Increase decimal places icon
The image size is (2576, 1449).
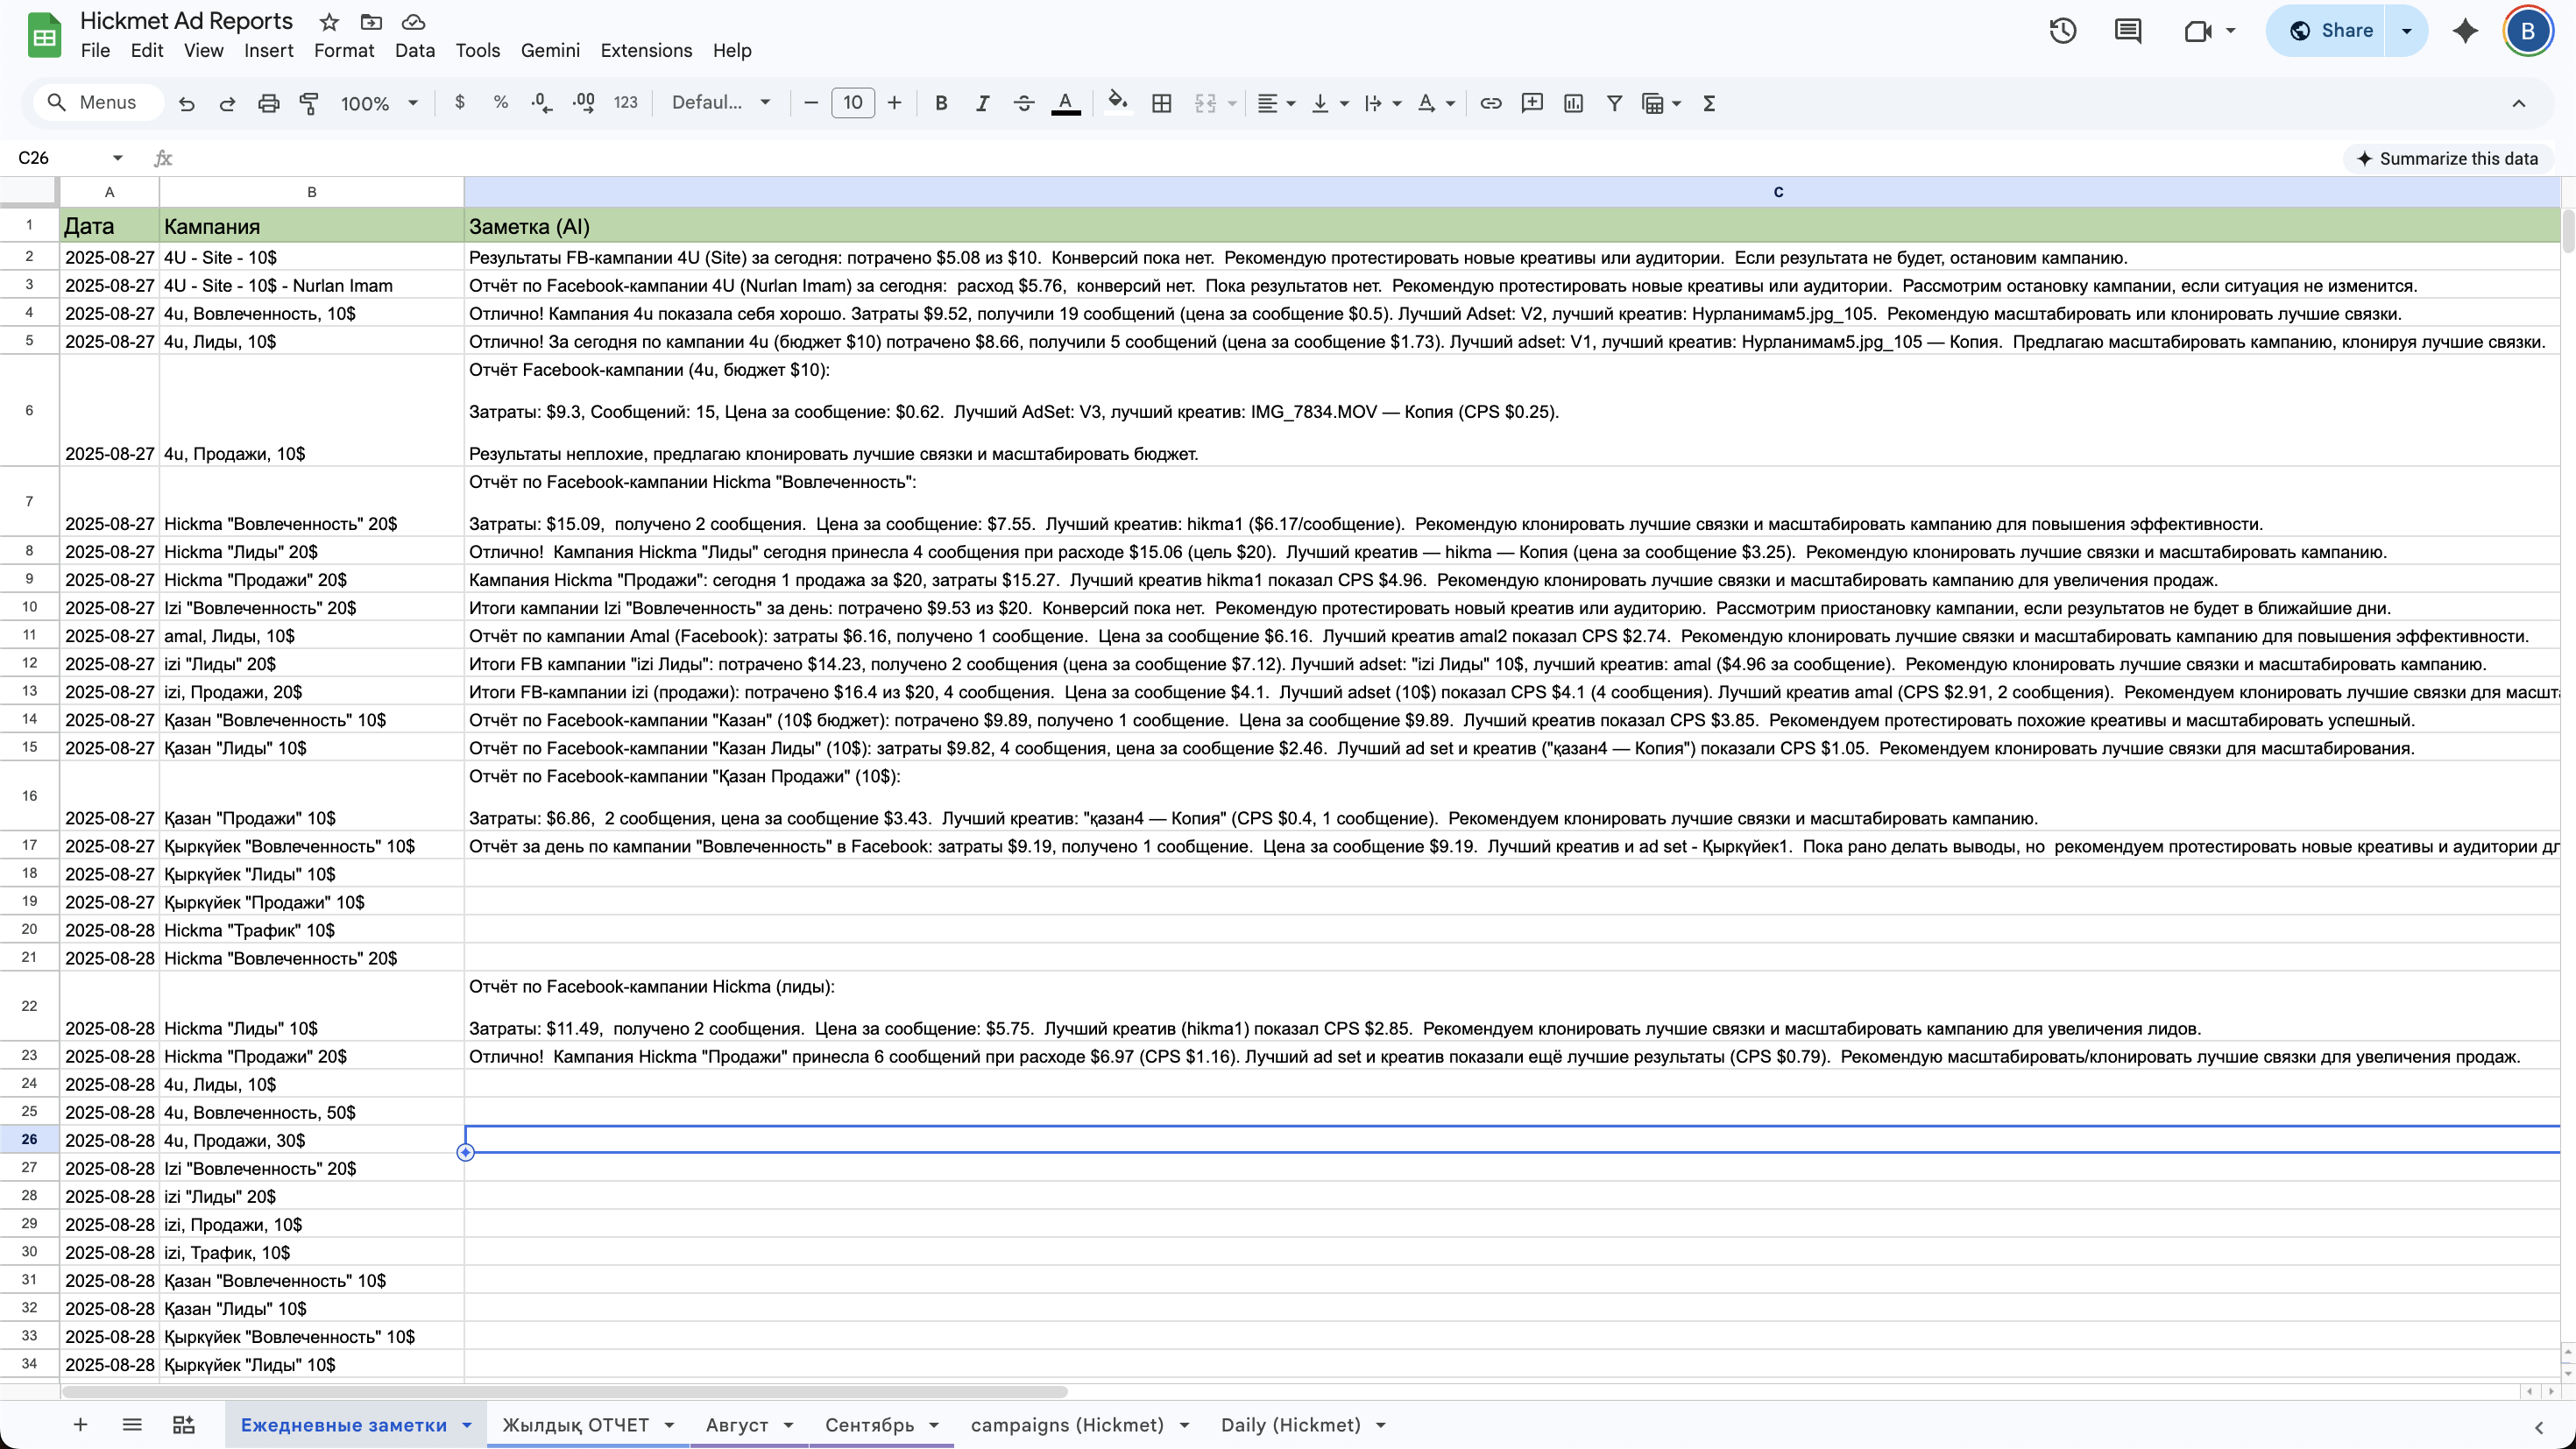(584, 103)
